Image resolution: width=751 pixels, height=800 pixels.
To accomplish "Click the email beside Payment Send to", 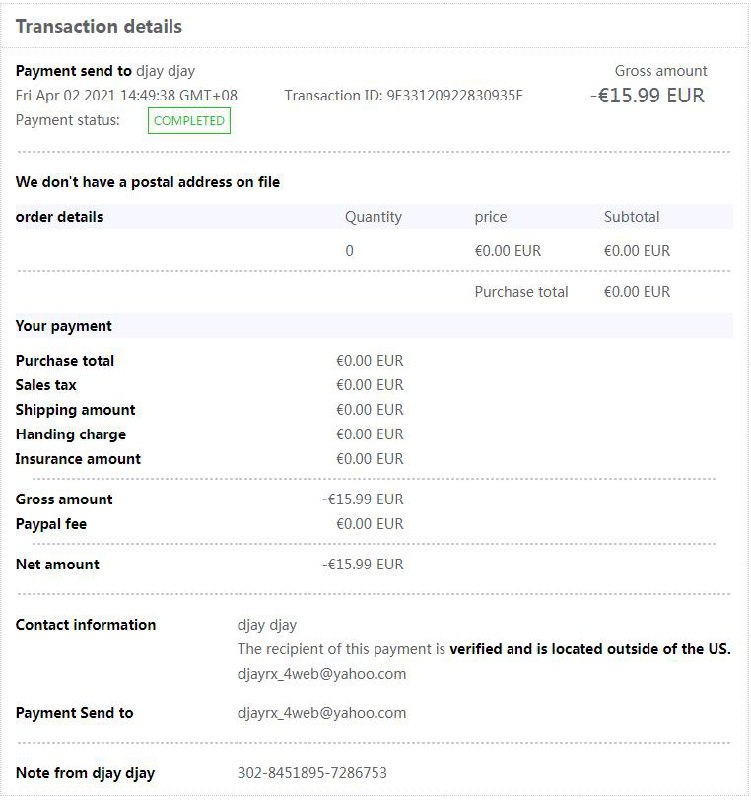I will tap(322, 713).
